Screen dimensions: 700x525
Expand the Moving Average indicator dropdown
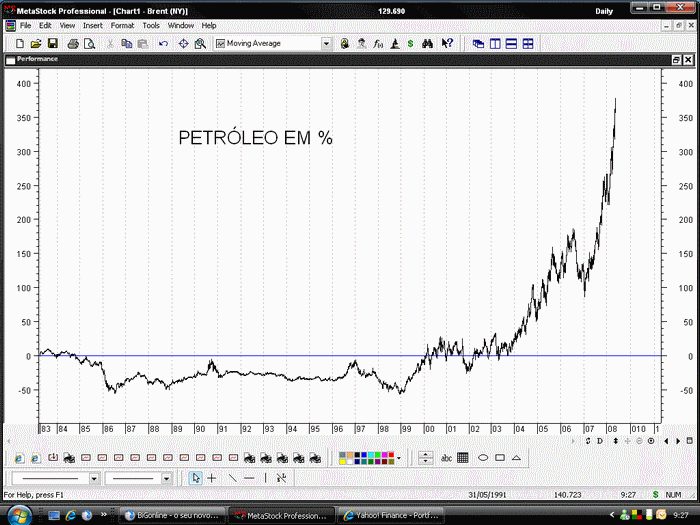326,44
